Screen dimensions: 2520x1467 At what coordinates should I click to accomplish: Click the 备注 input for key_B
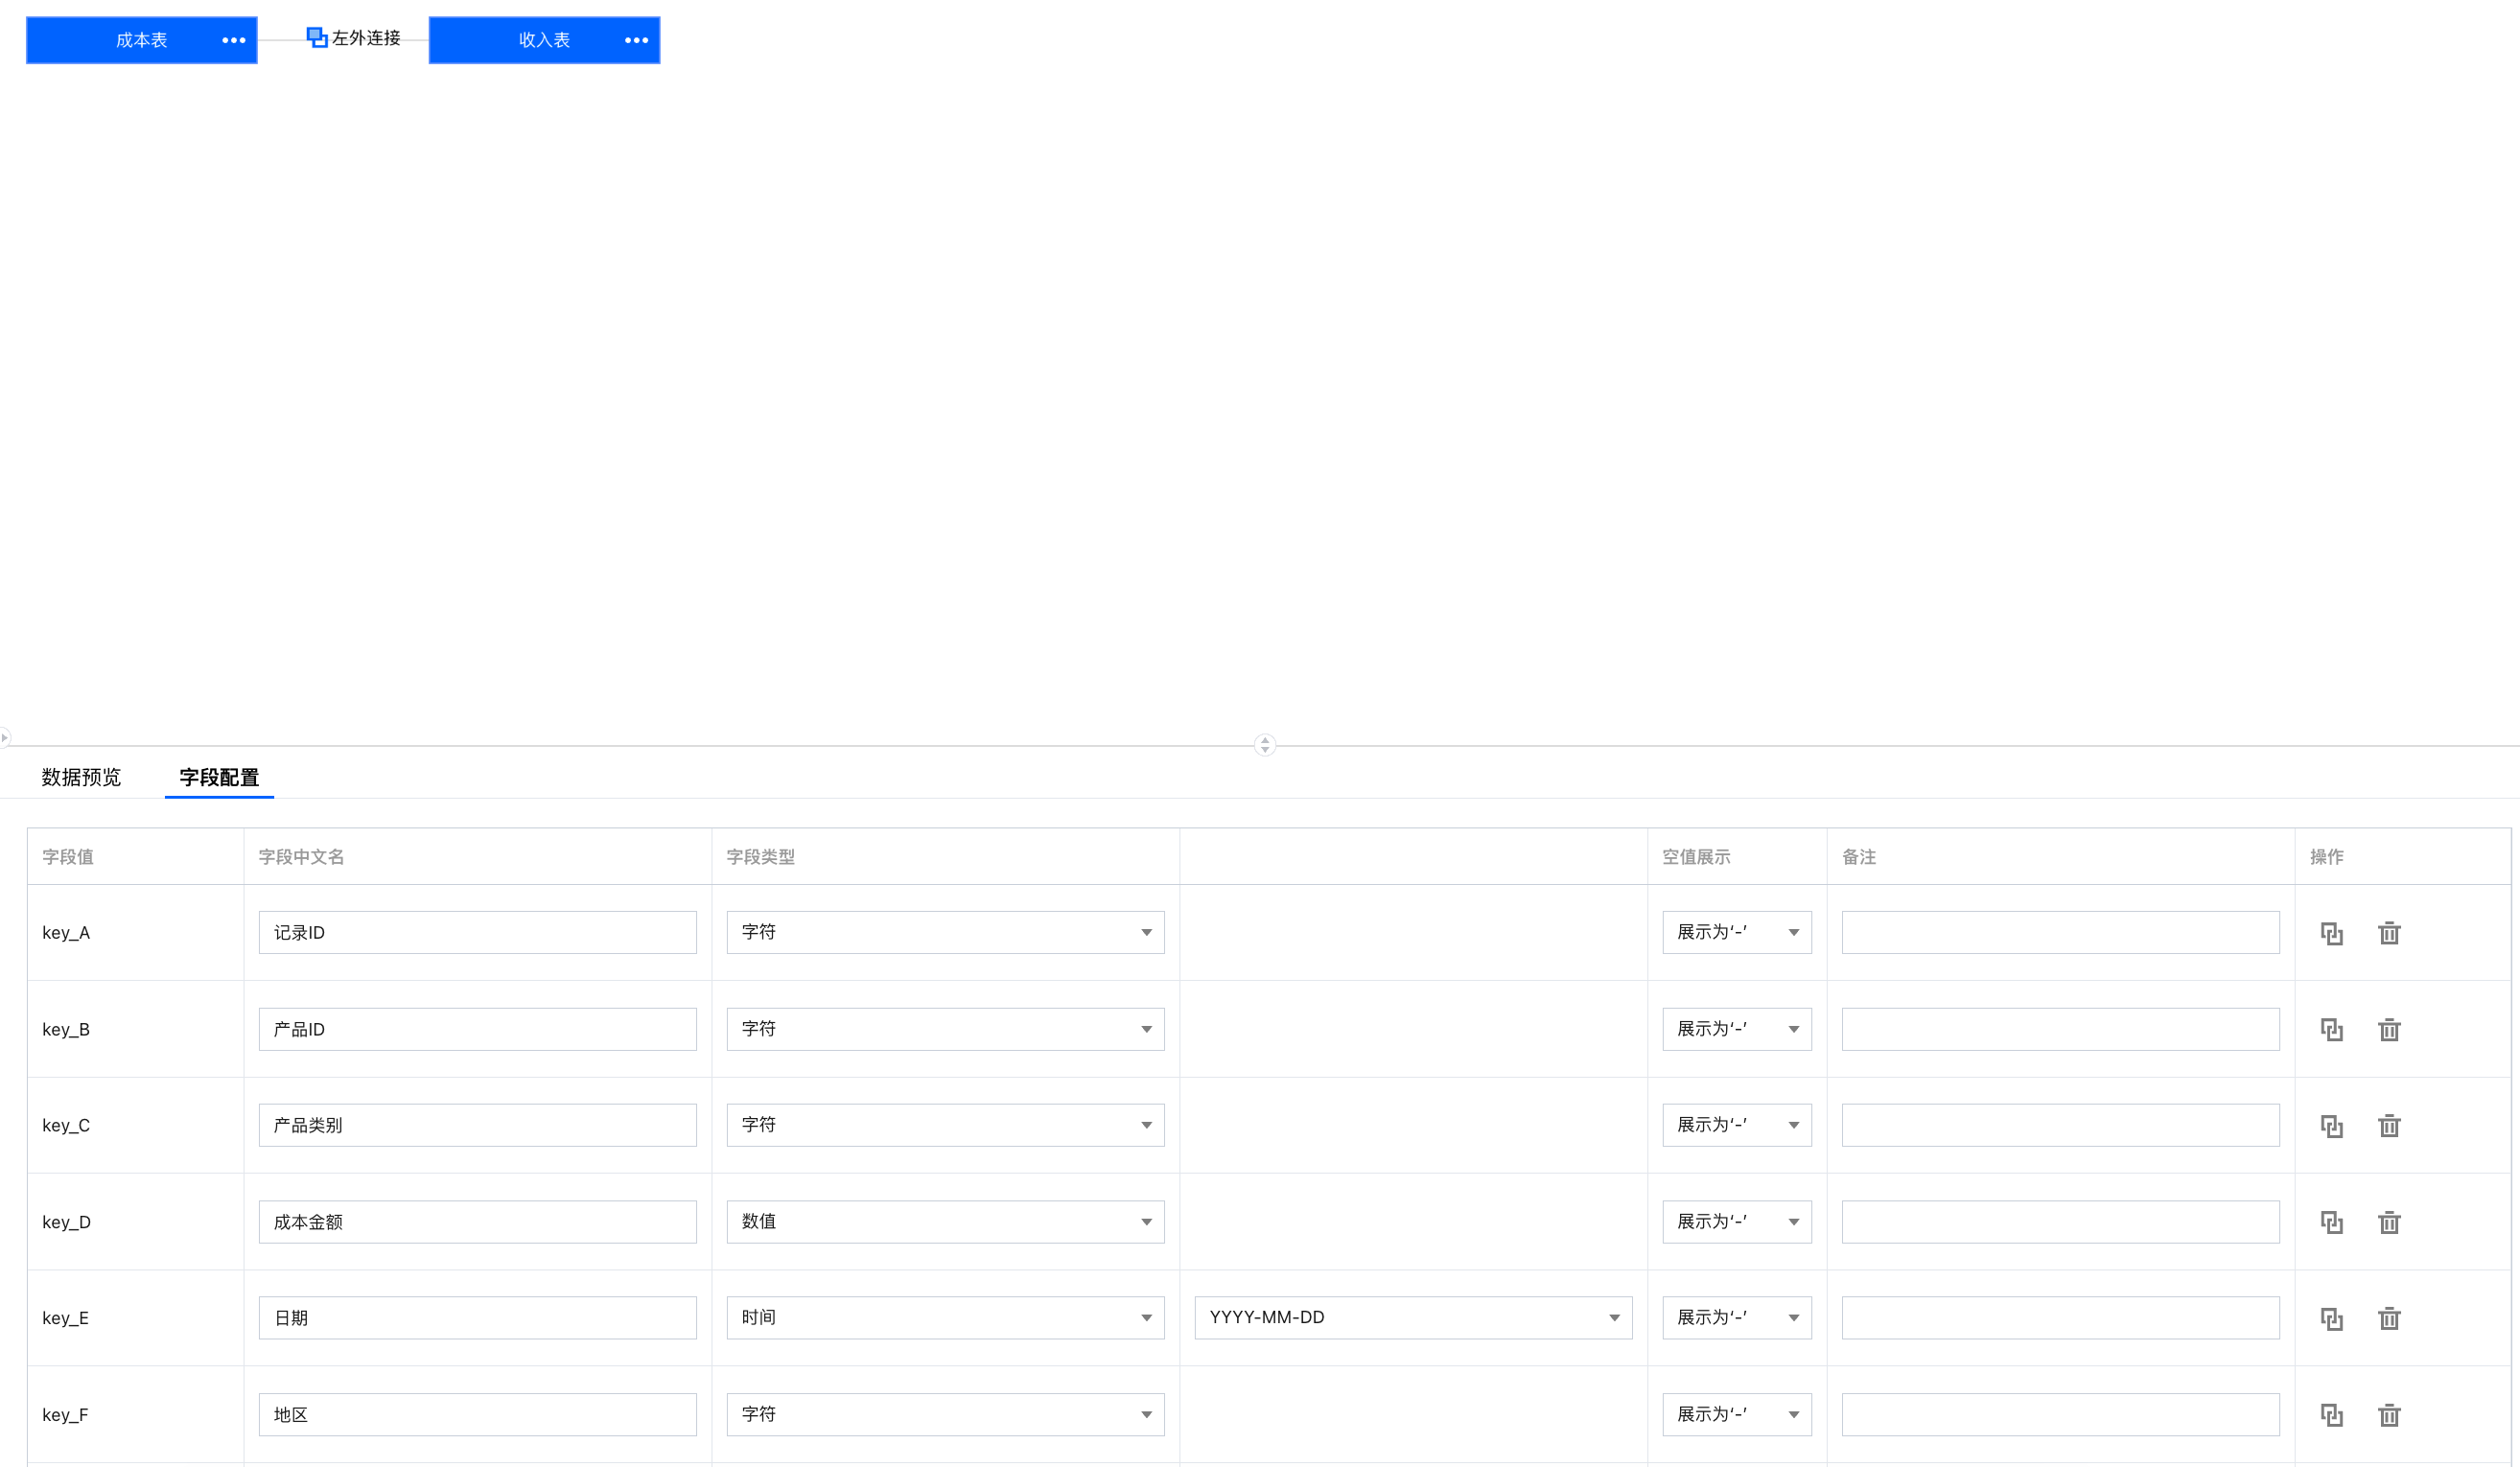point(2060,1029)
